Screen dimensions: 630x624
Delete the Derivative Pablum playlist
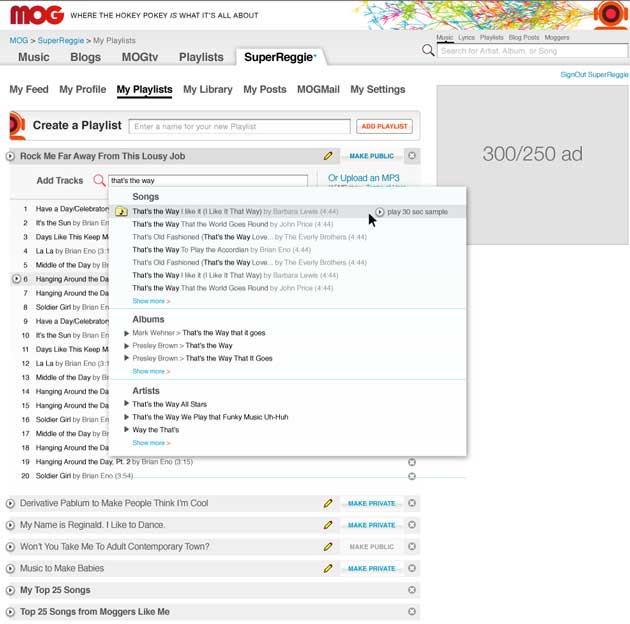tap(412, 503)
